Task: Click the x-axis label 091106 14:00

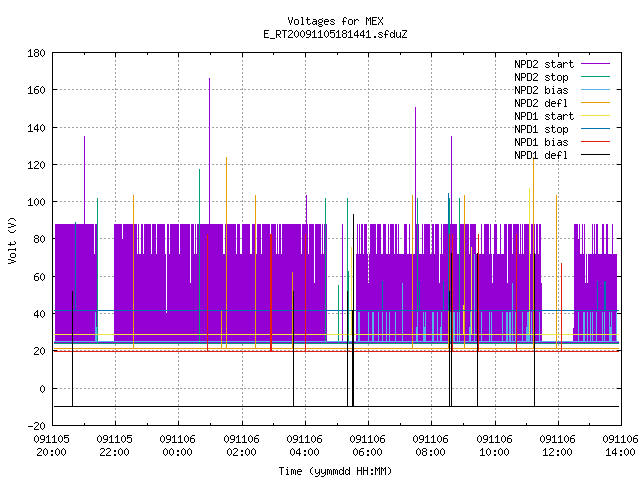Action: 620,446
